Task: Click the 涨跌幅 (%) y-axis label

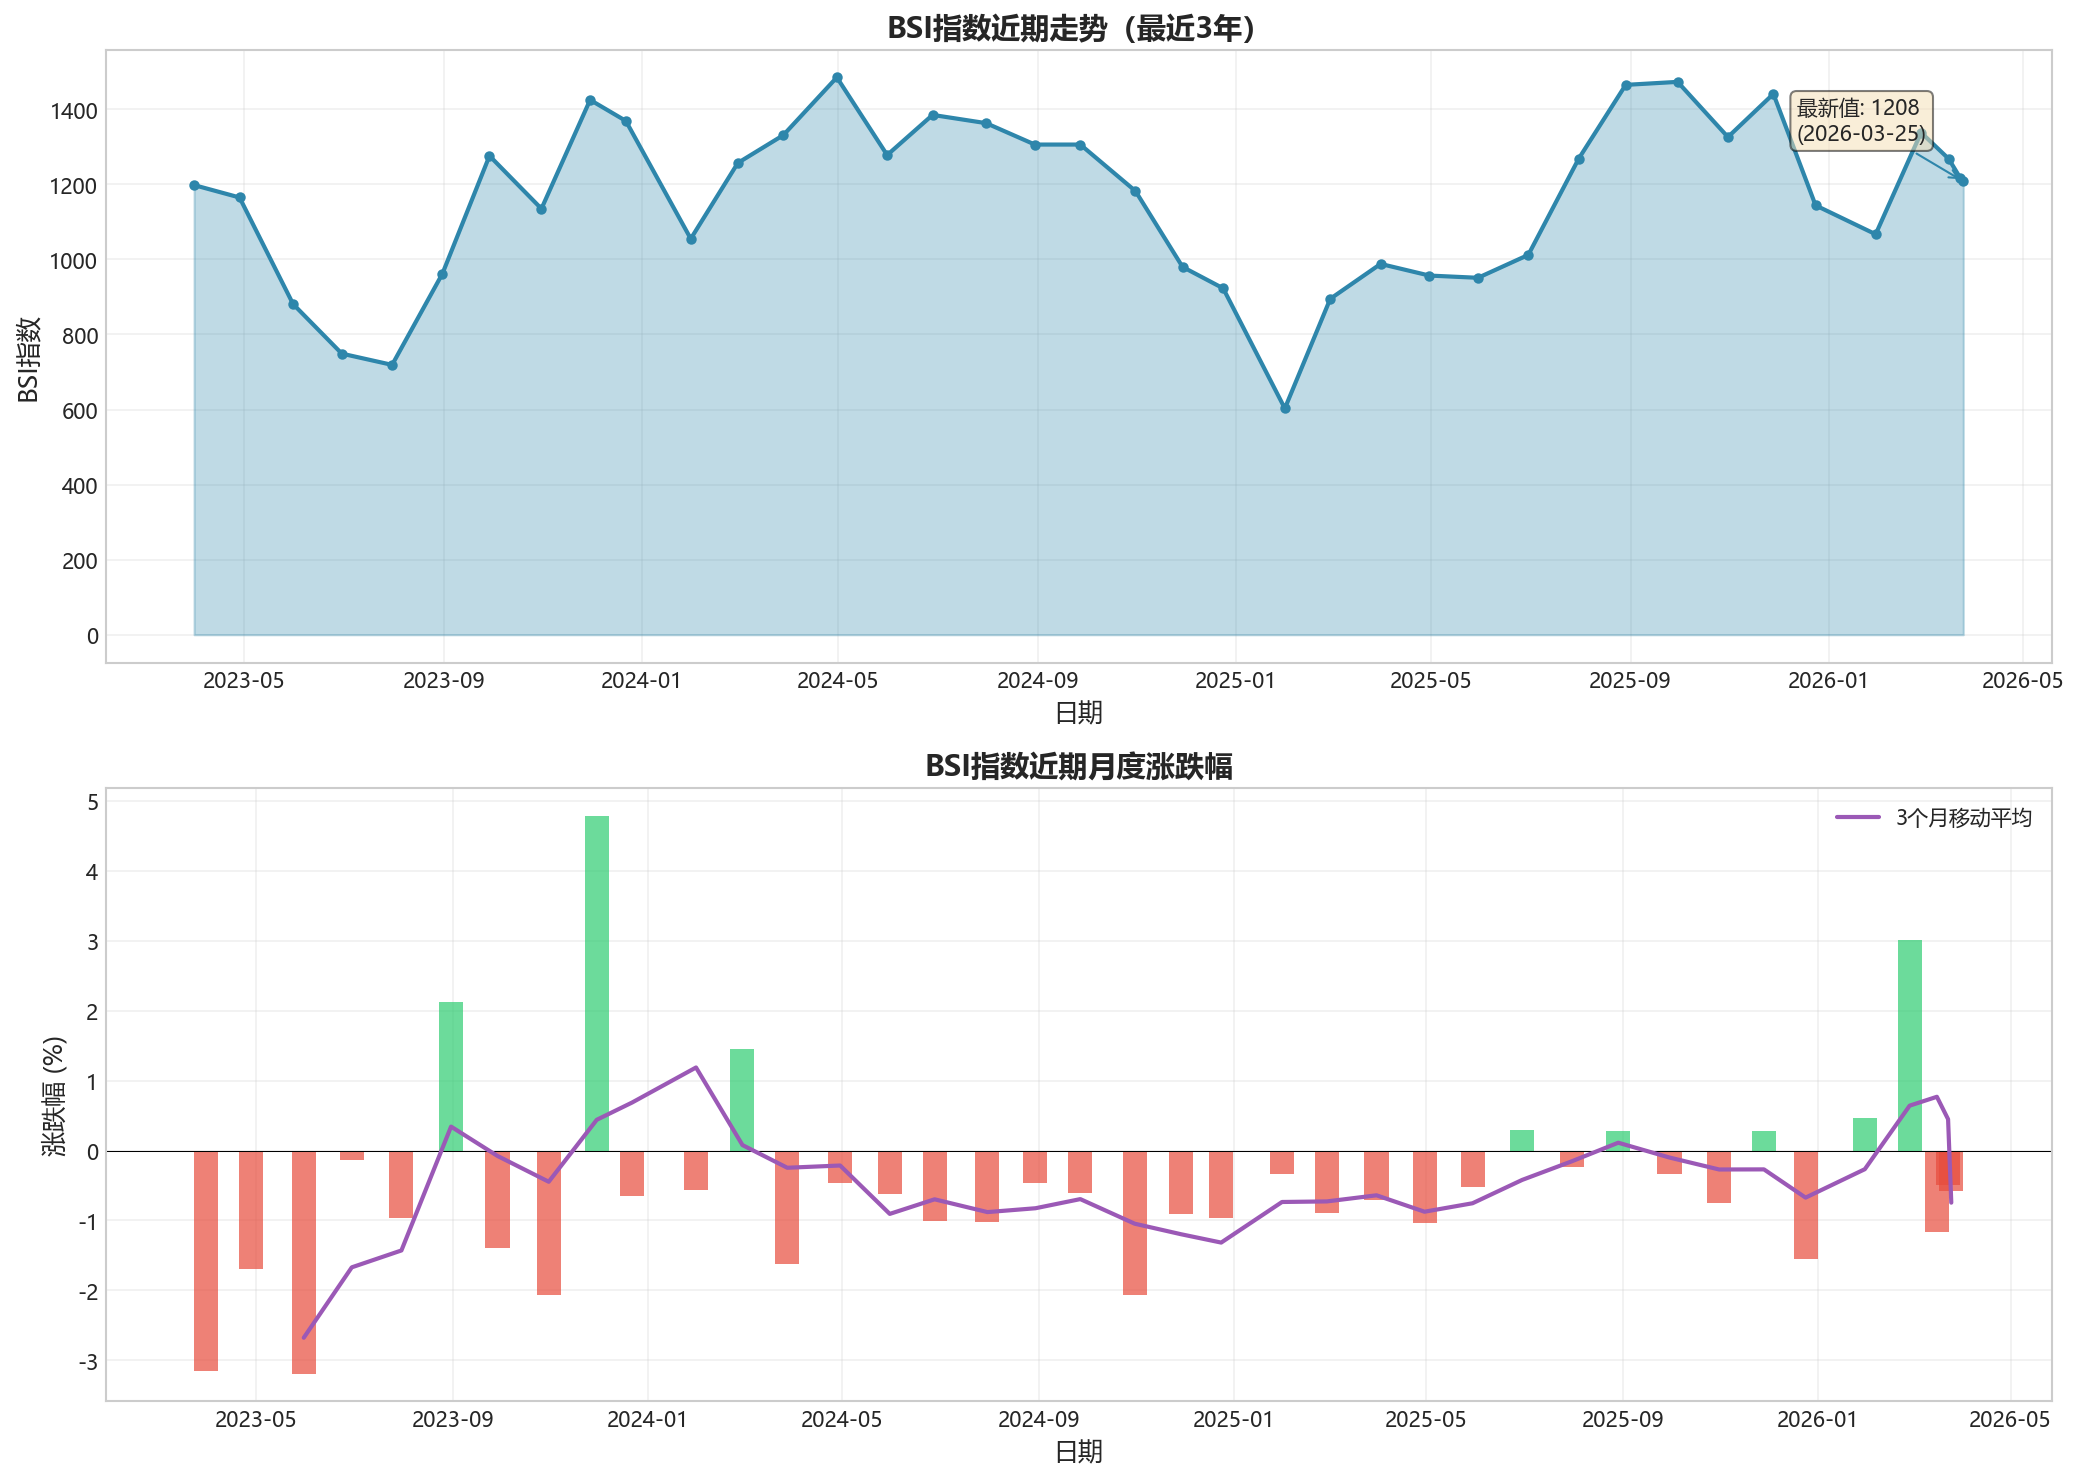Action: click(x=54, y=1097)
